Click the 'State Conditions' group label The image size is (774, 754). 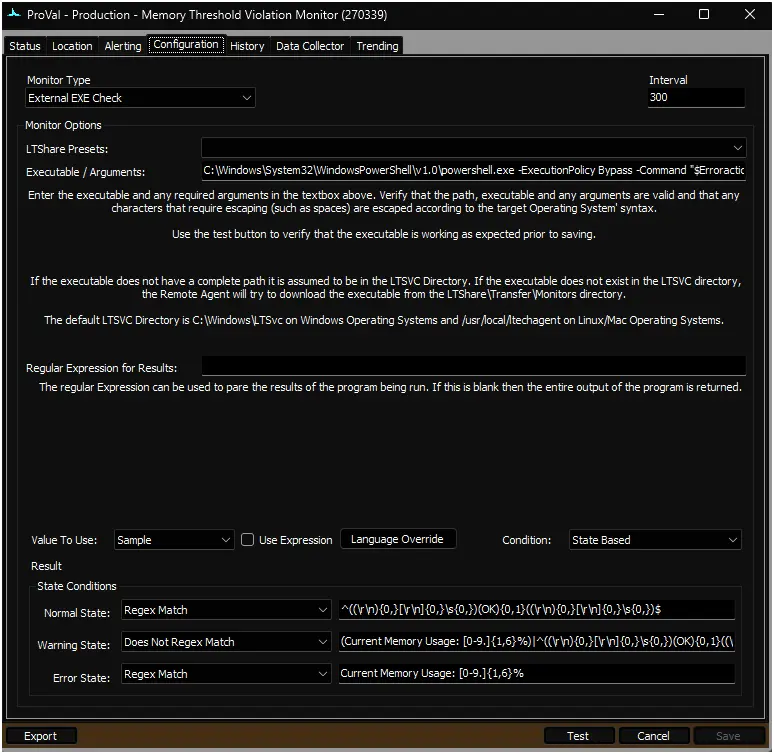[x=77, y=586]
